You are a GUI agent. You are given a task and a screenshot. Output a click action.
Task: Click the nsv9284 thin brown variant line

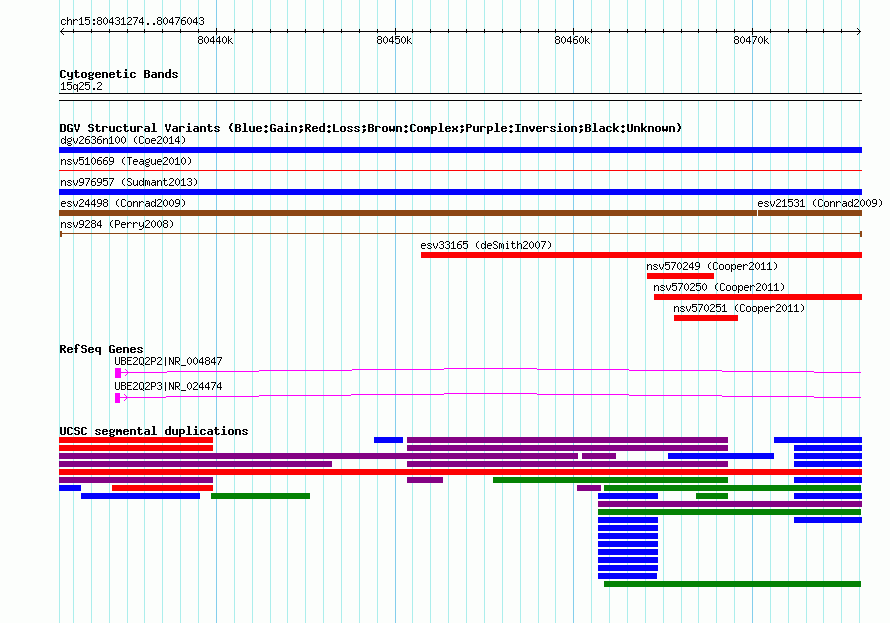[460, 234]
